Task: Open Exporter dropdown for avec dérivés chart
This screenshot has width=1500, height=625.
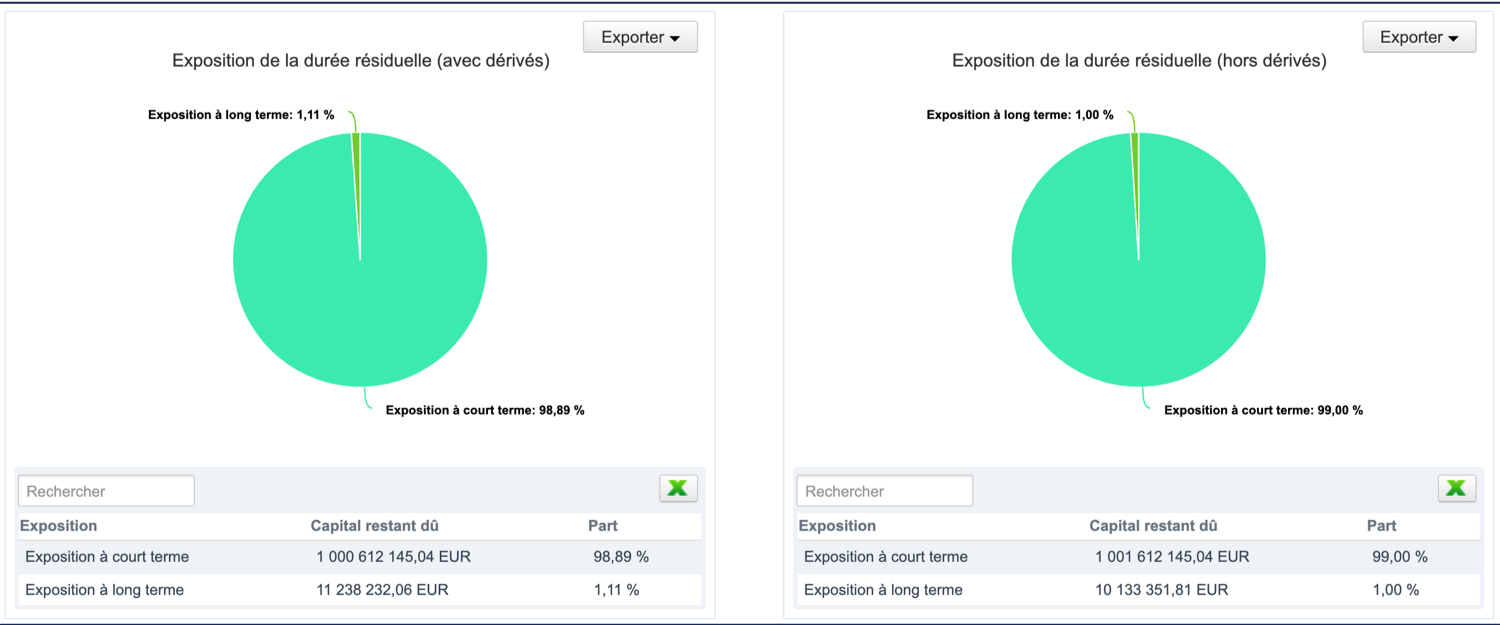Action: coord(640,38)
